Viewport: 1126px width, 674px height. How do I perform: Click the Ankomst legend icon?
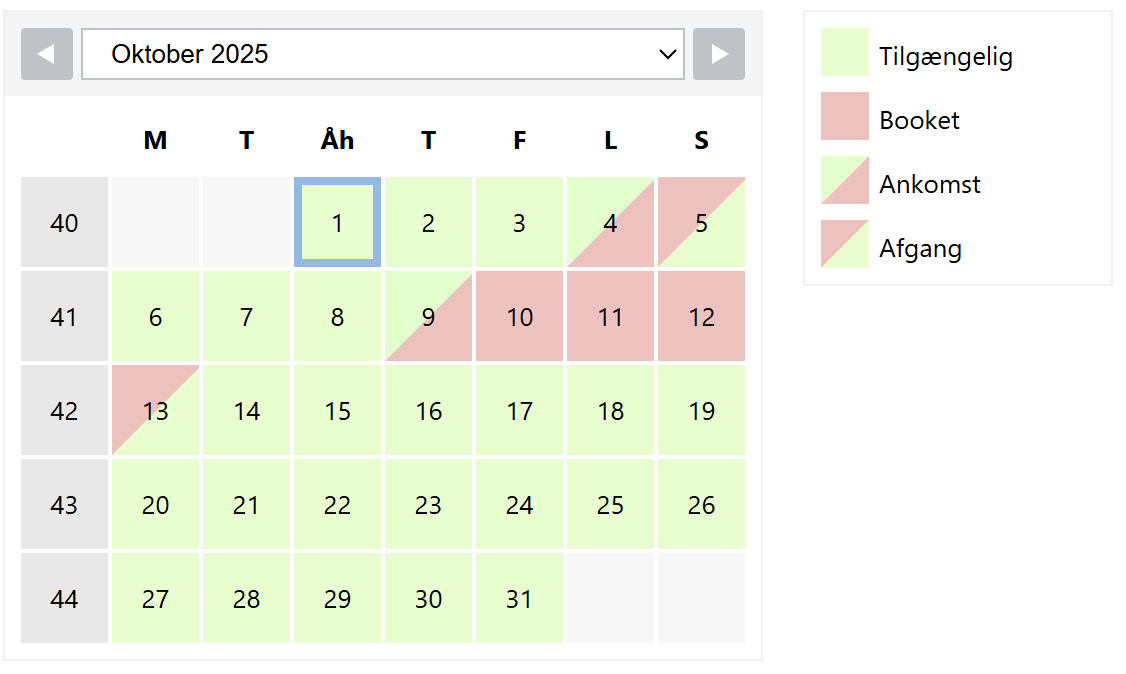coord(845,180)
